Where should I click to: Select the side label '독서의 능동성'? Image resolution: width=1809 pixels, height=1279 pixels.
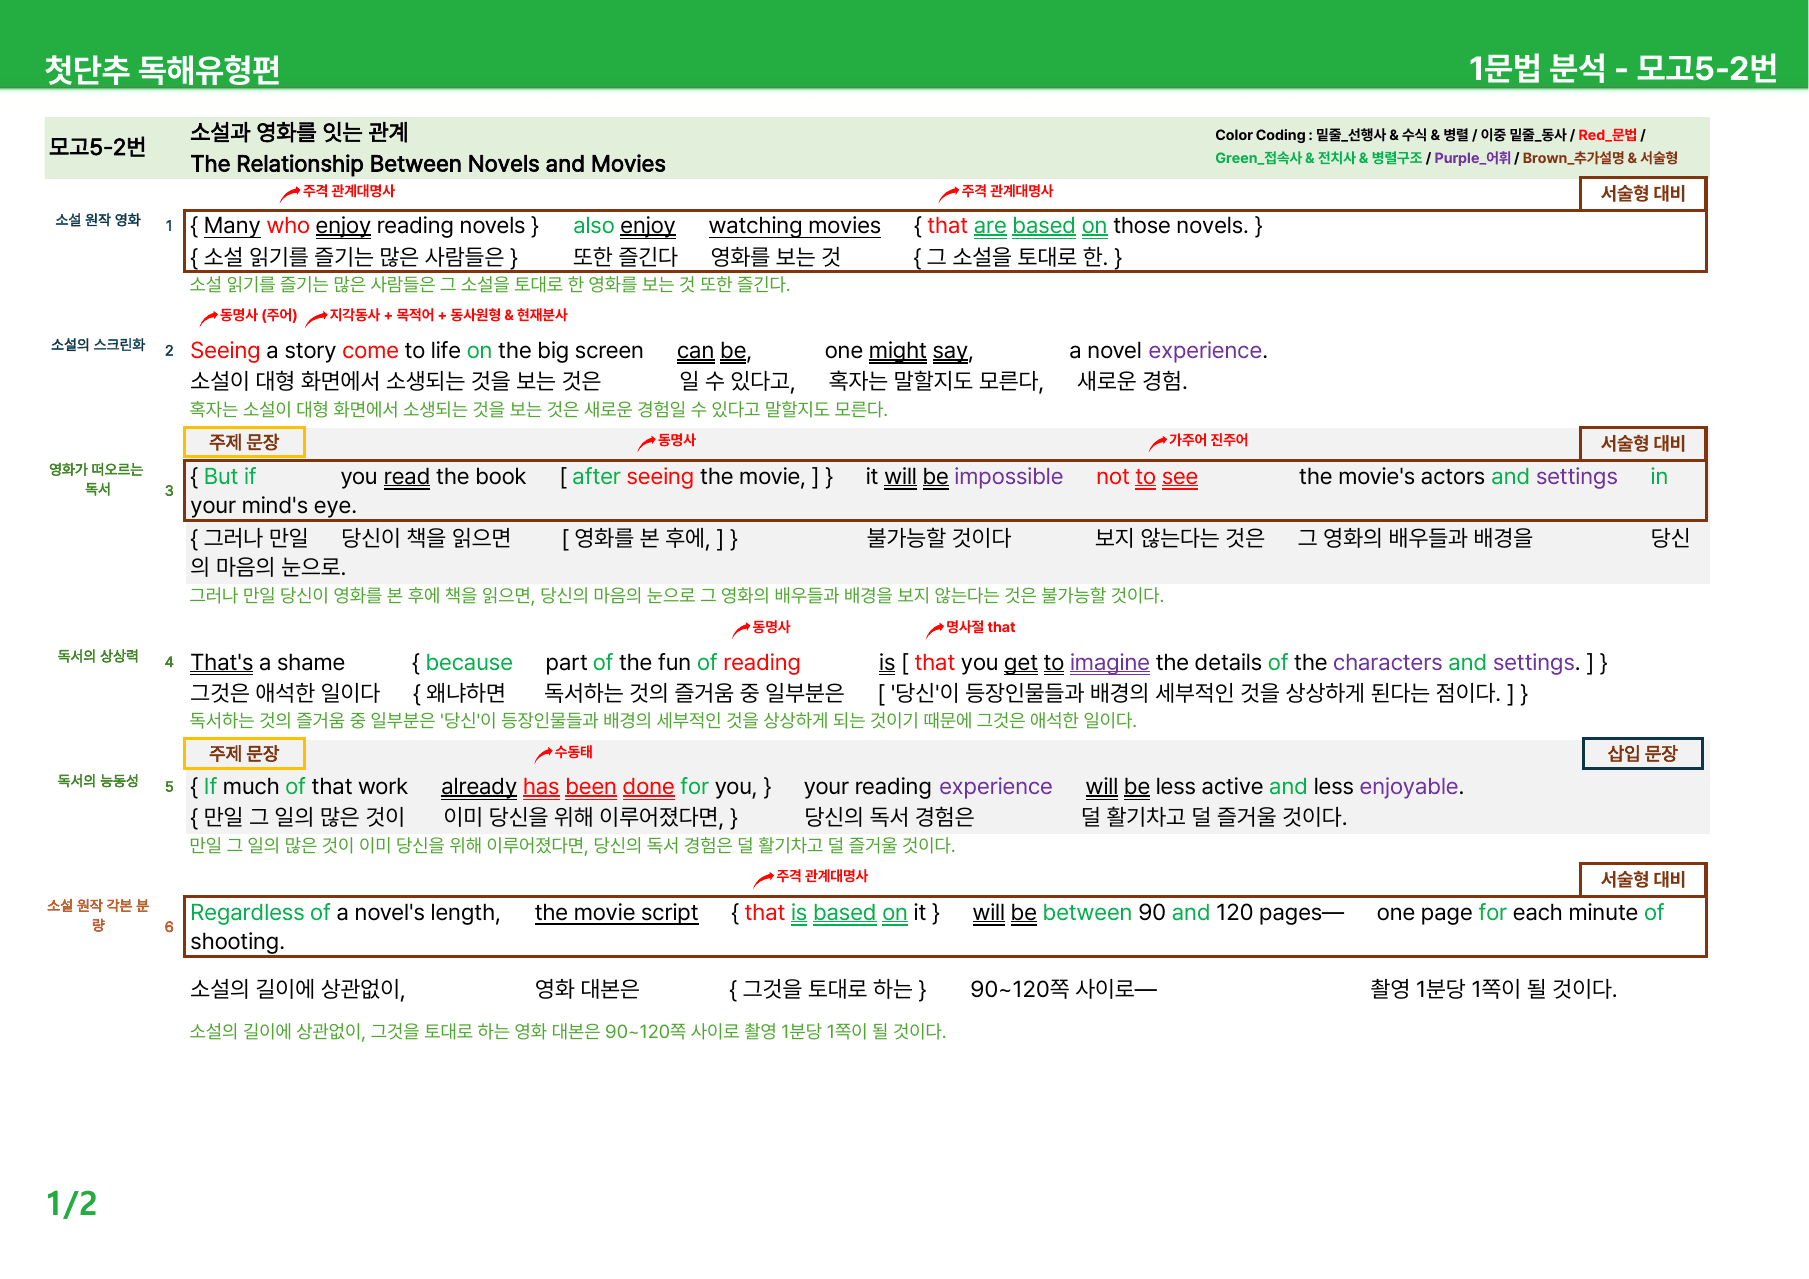pos(98,781)
